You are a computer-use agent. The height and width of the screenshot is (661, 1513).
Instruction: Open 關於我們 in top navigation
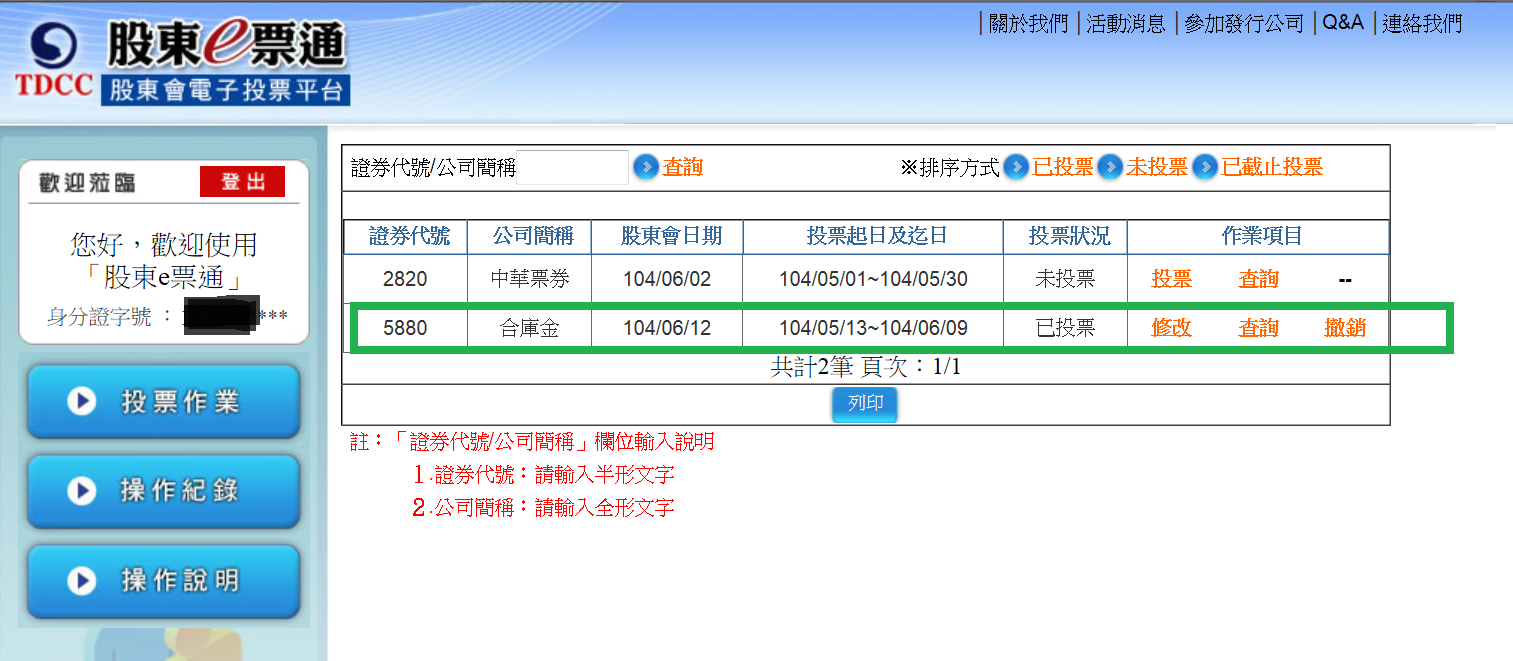(1028, 23)
